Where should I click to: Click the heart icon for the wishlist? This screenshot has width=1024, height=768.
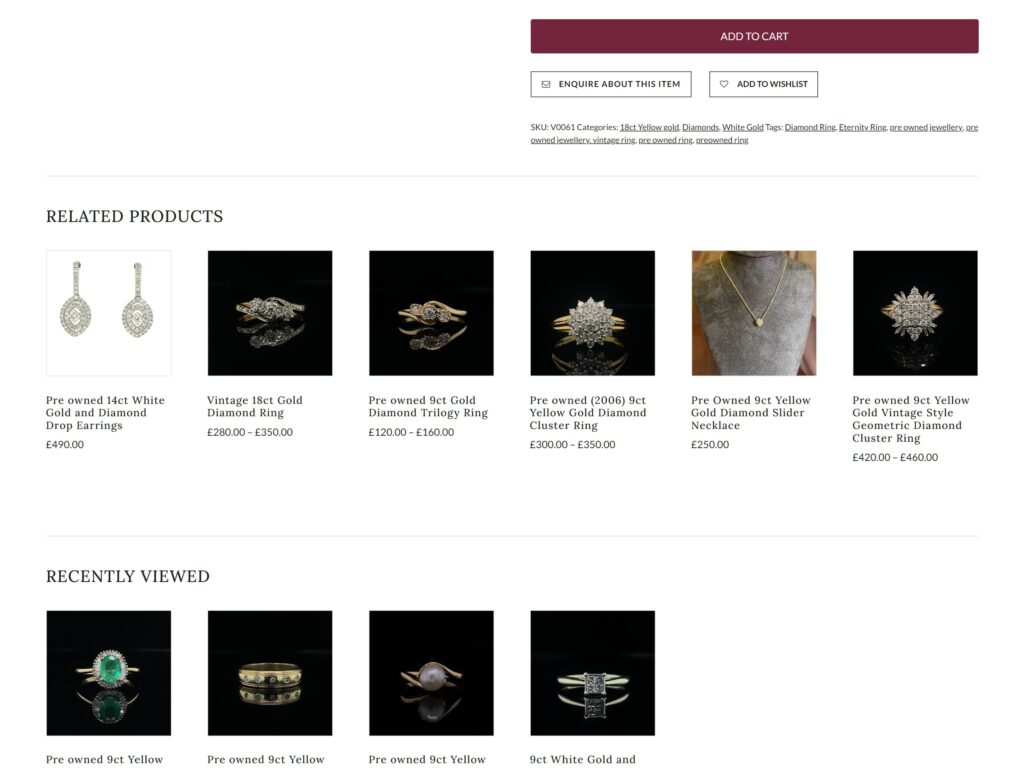click(x=724, y=84)
